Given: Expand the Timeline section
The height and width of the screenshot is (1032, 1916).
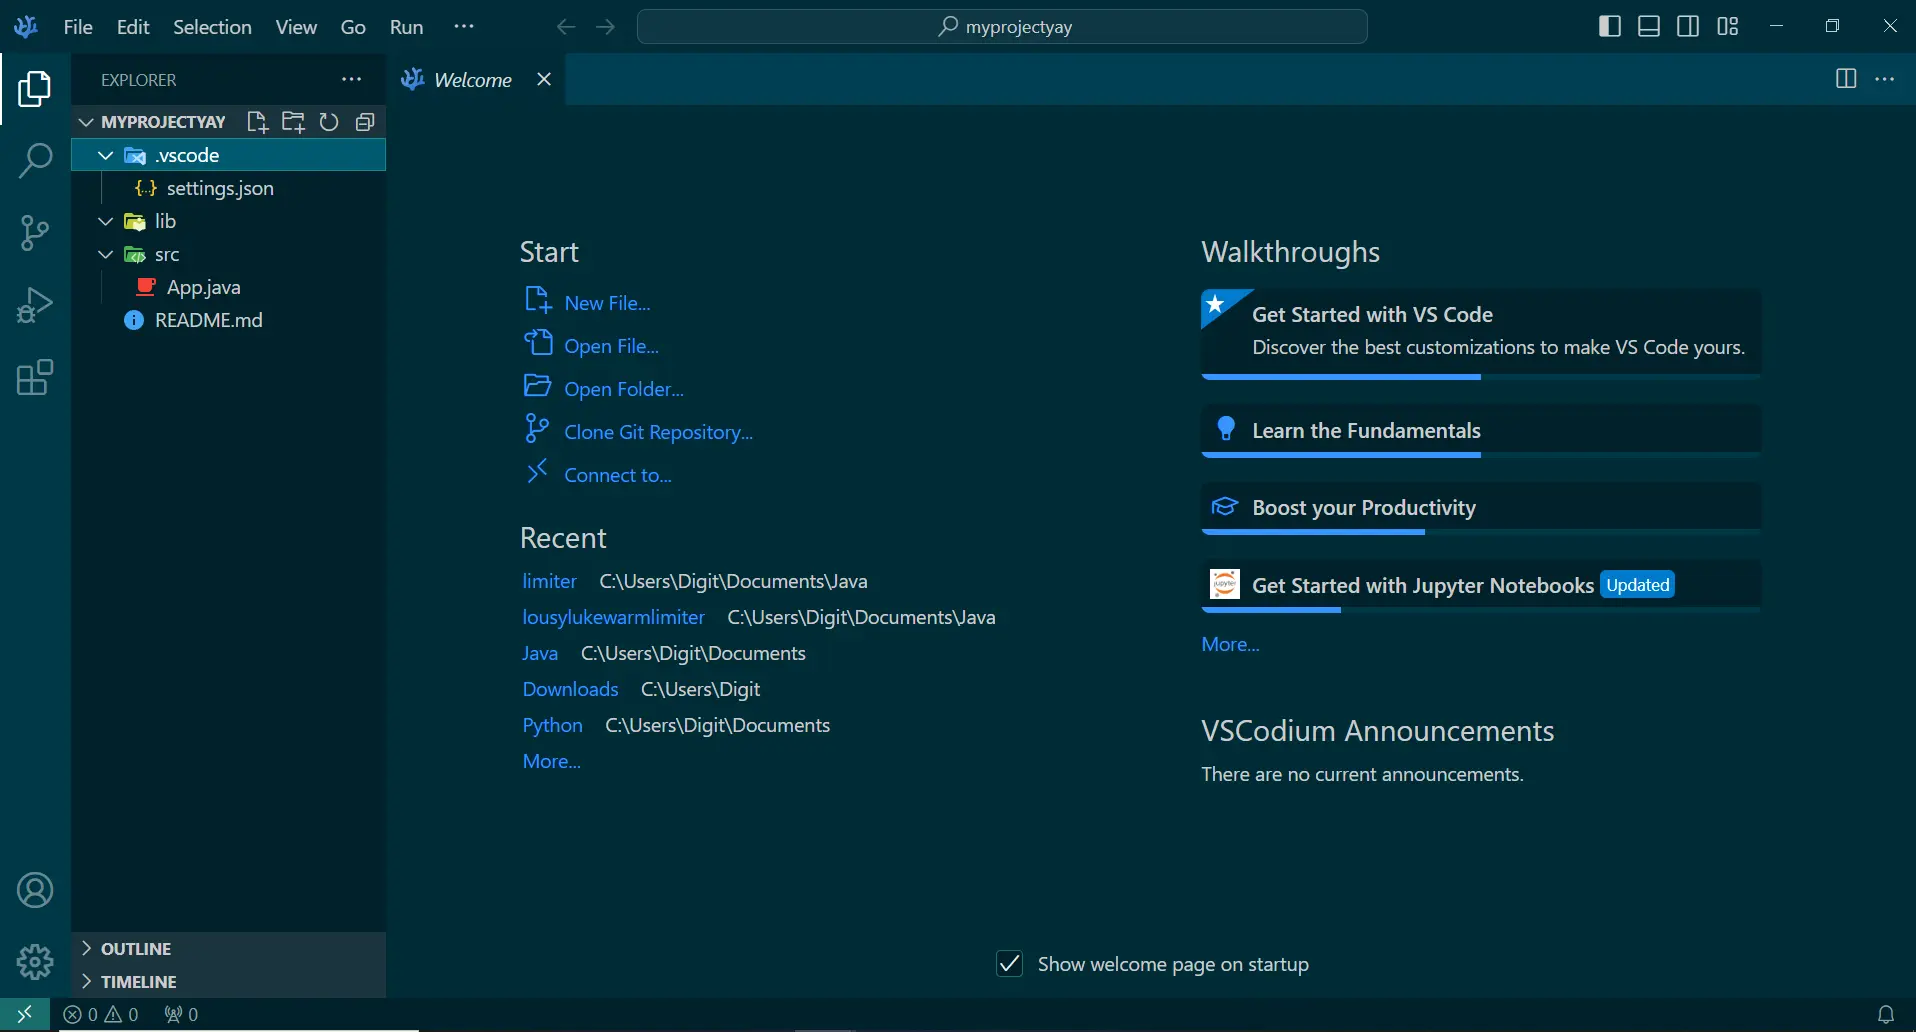Looking at the screenshot, I should pyautogui.click(x=138, y=982).
